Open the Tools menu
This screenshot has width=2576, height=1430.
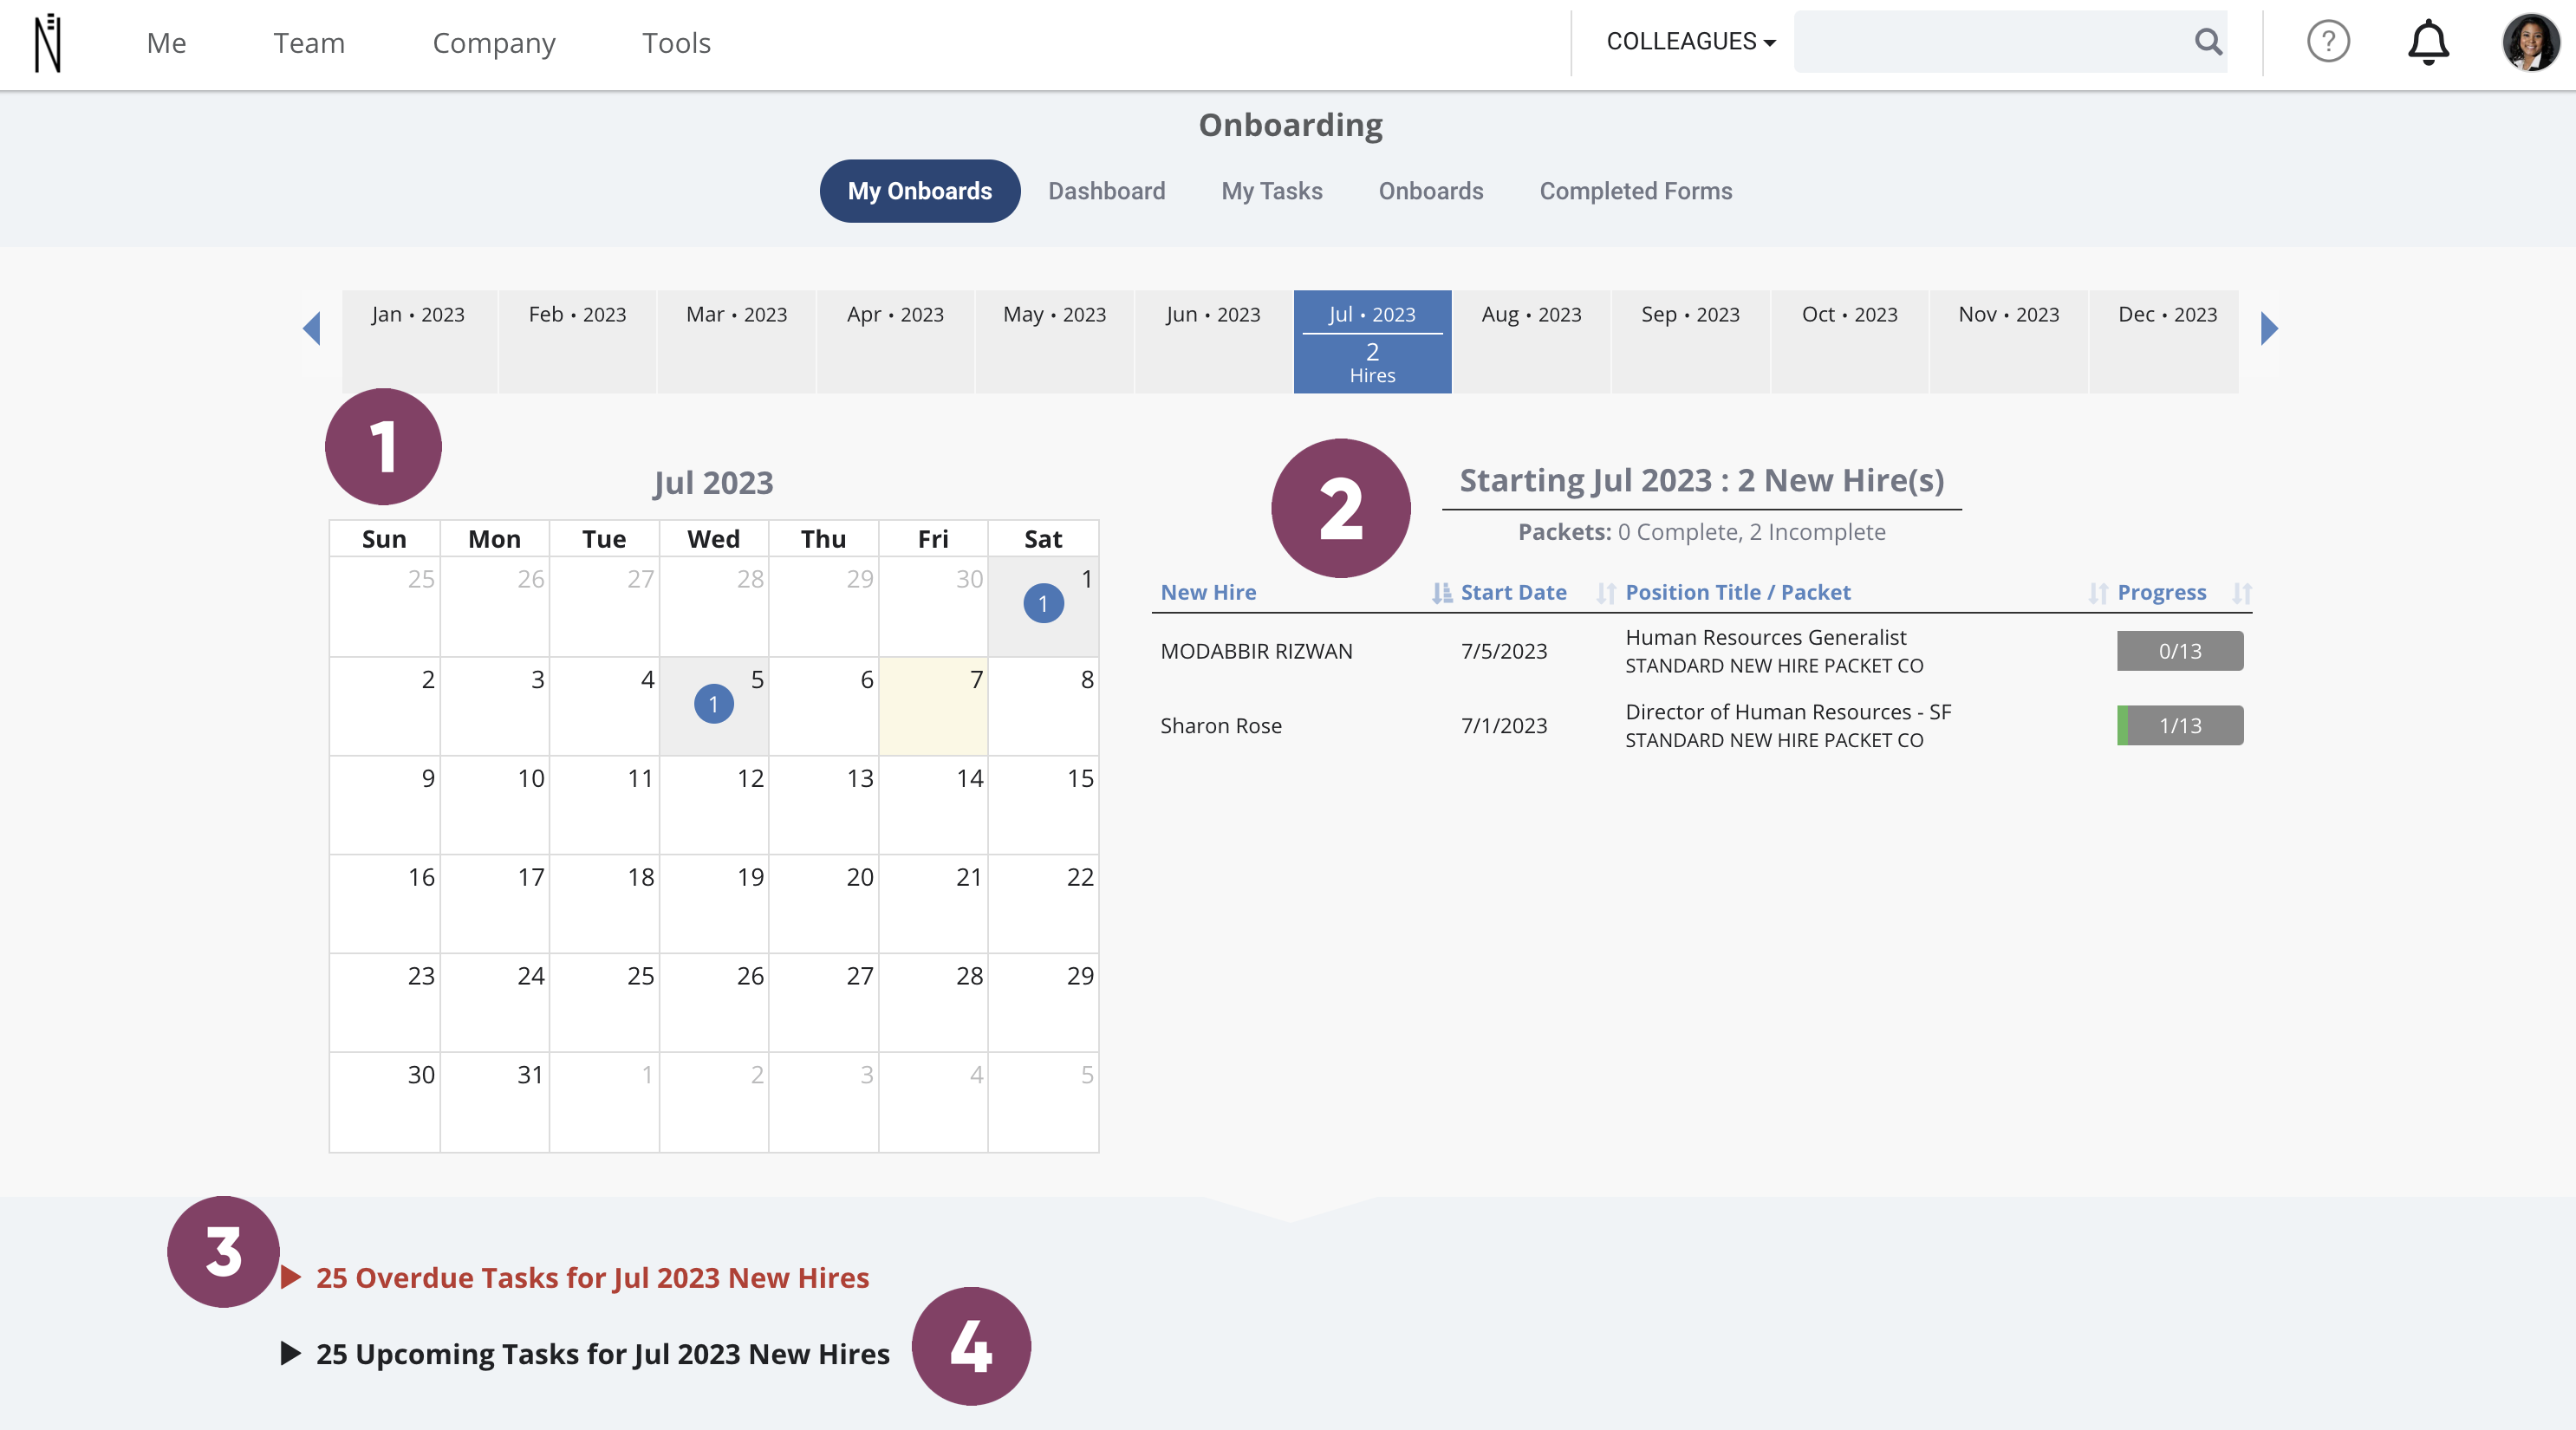(x=676, y=43)
